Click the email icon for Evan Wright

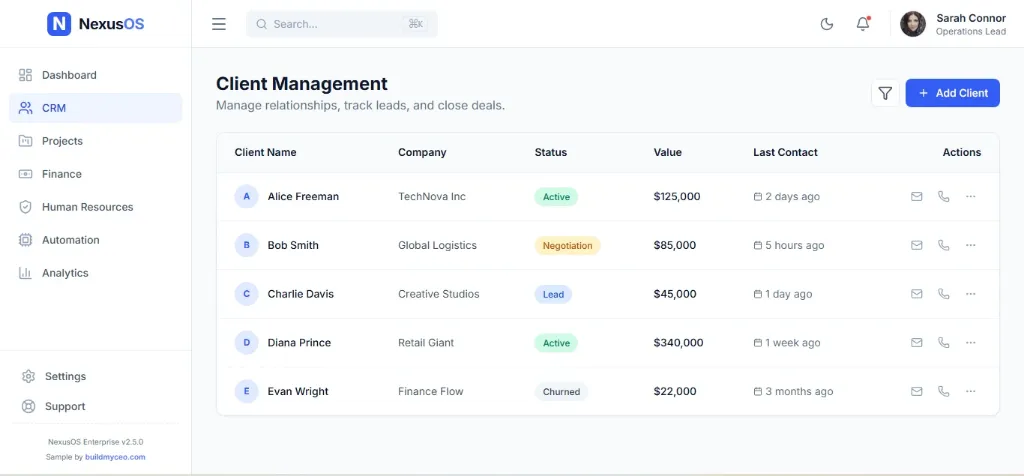[916, 392]
